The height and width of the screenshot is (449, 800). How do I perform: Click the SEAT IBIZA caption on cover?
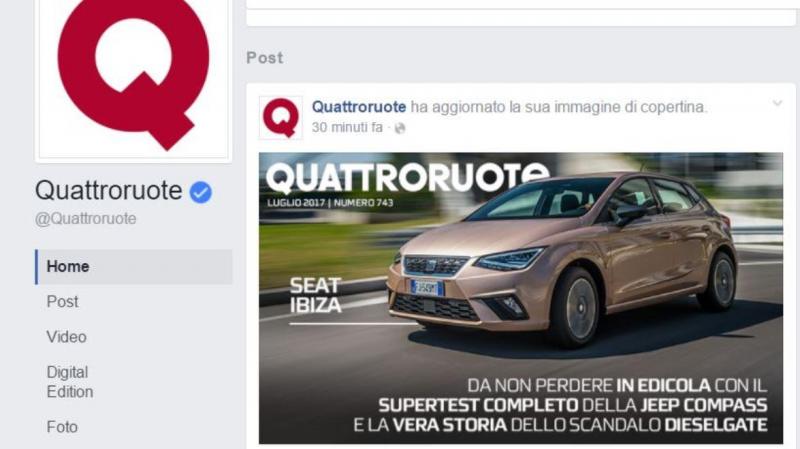point(315,295)
